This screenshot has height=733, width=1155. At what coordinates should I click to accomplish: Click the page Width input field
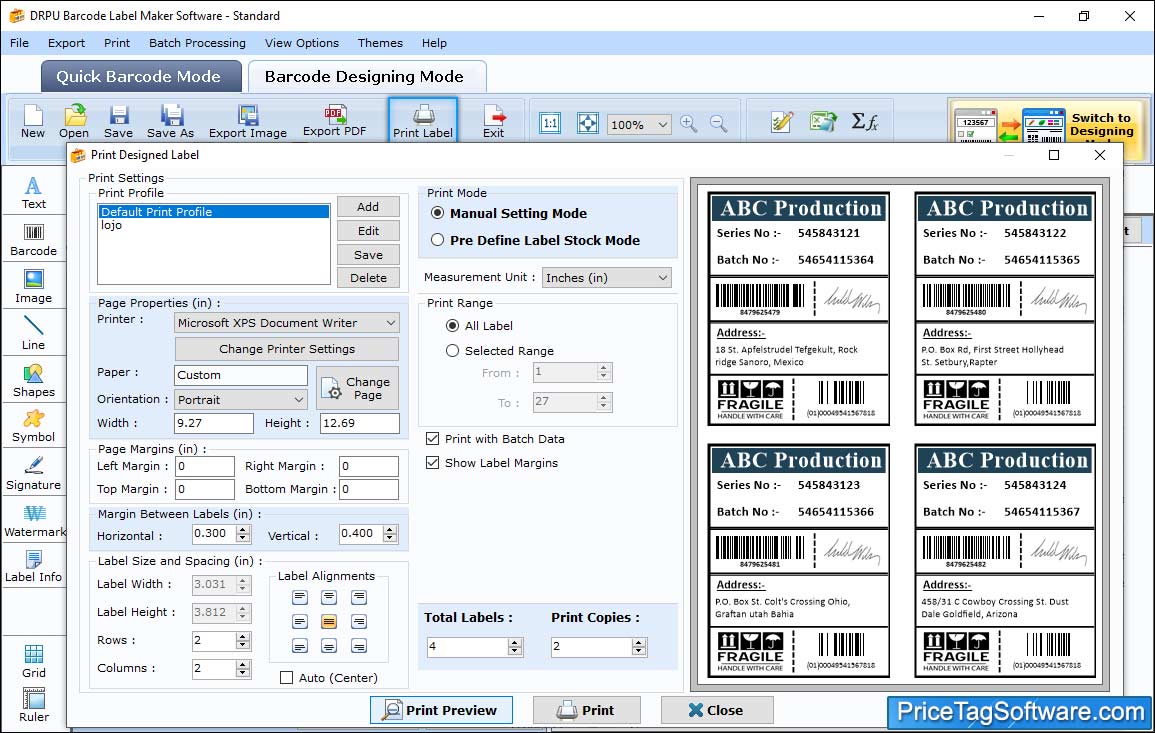(x=214, y=423)
